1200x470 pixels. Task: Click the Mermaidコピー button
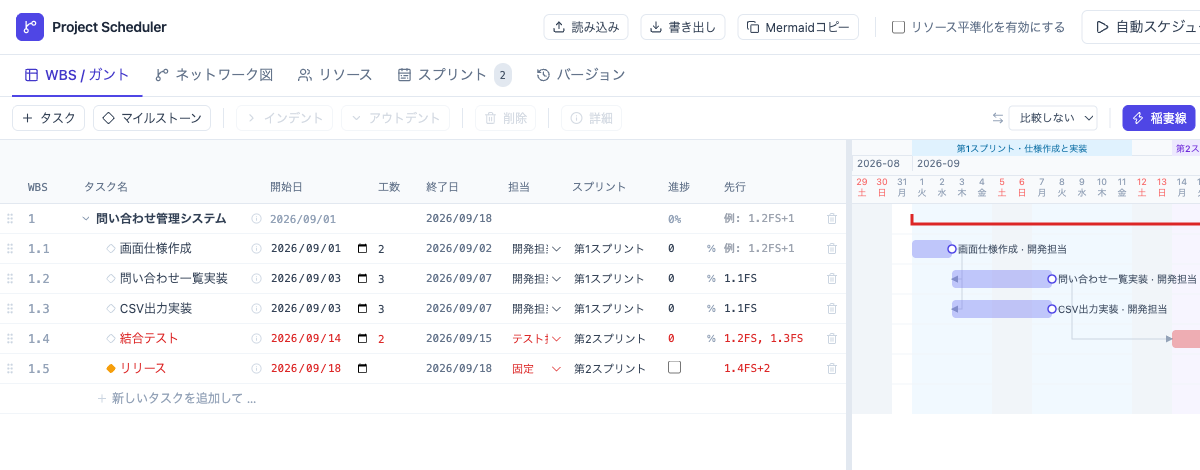click(x=798, y=27)
